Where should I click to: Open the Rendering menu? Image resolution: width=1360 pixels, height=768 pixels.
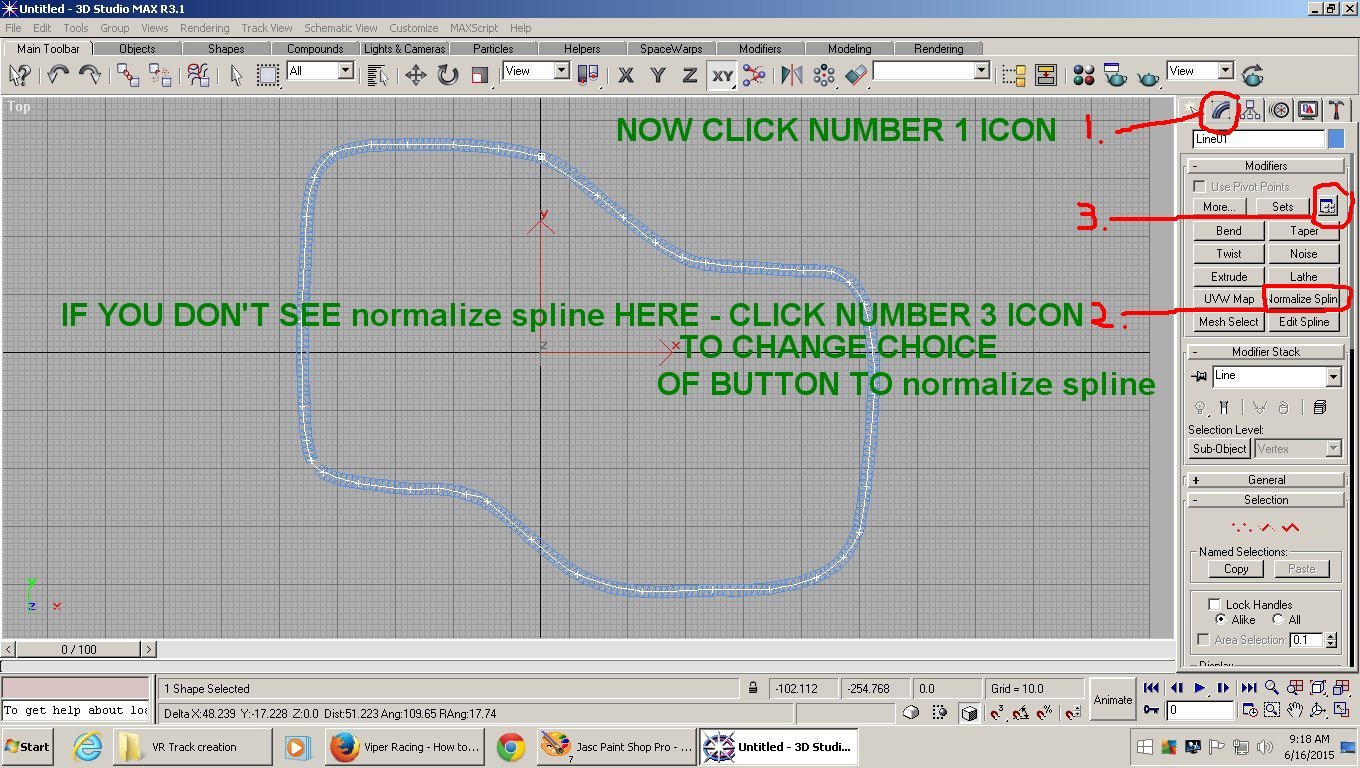(204, 28)
